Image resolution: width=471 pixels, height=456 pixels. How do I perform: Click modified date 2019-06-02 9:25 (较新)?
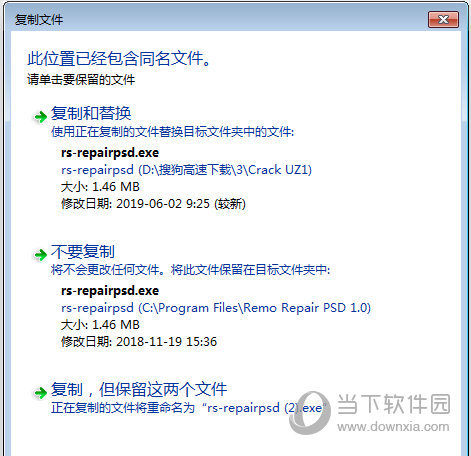[x=153, y=204]
